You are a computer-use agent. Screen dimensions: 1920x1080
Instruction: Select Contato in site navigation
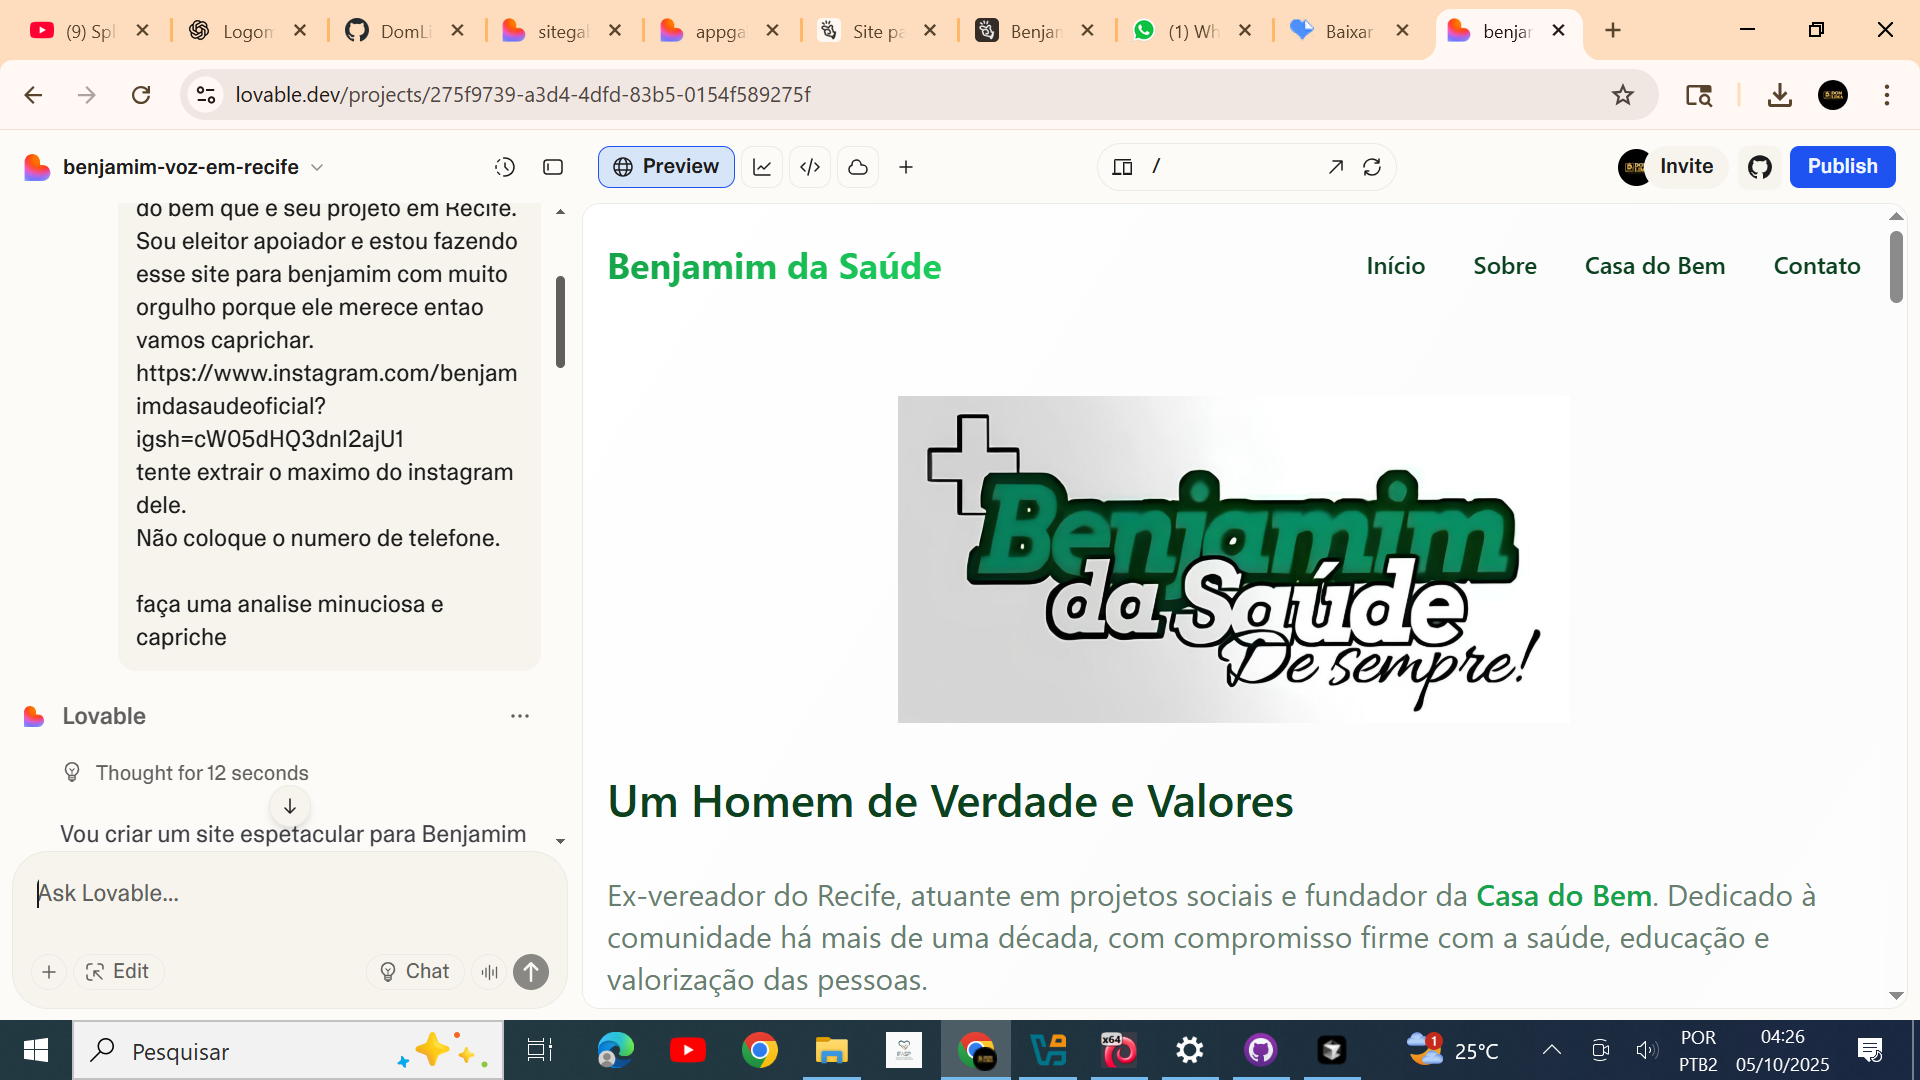click(1817, 266)
